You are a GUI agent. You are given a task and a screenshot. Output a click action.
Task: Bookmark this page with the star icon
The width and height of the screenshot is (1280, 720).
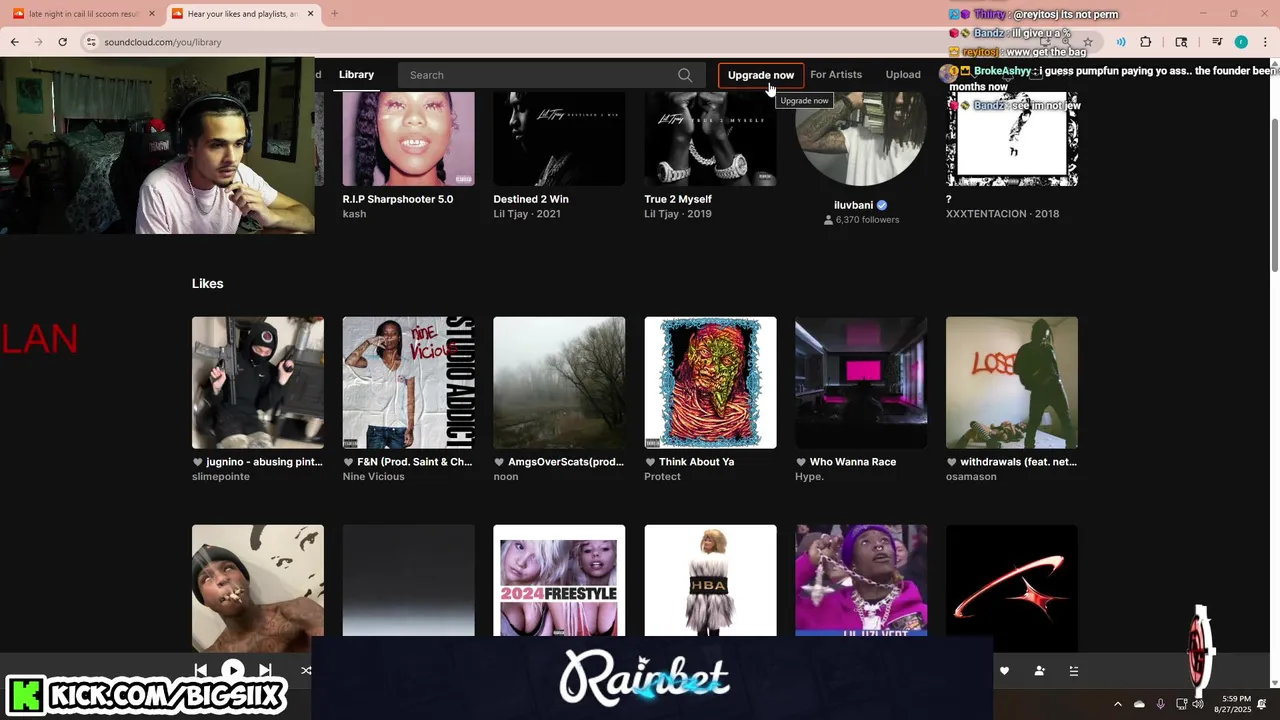pyautogui.click(x=1088, y=42)
